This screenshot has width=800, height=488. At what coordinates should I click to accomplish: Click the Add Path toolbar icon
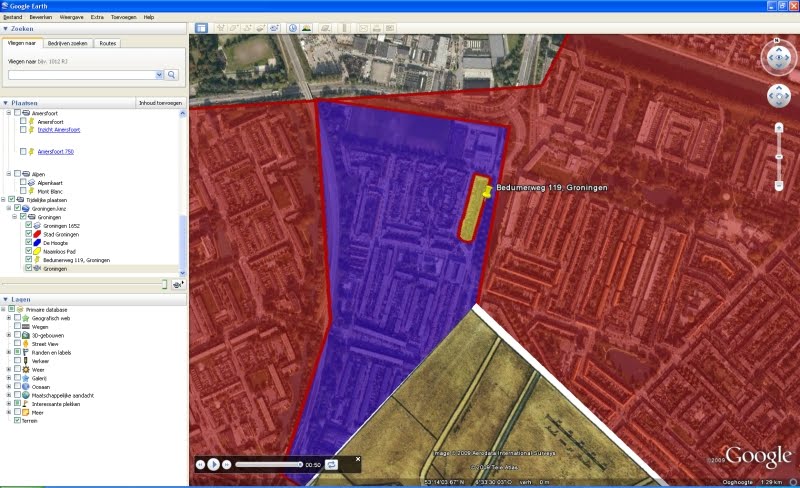pyautogui.click(x=247, y=28)
